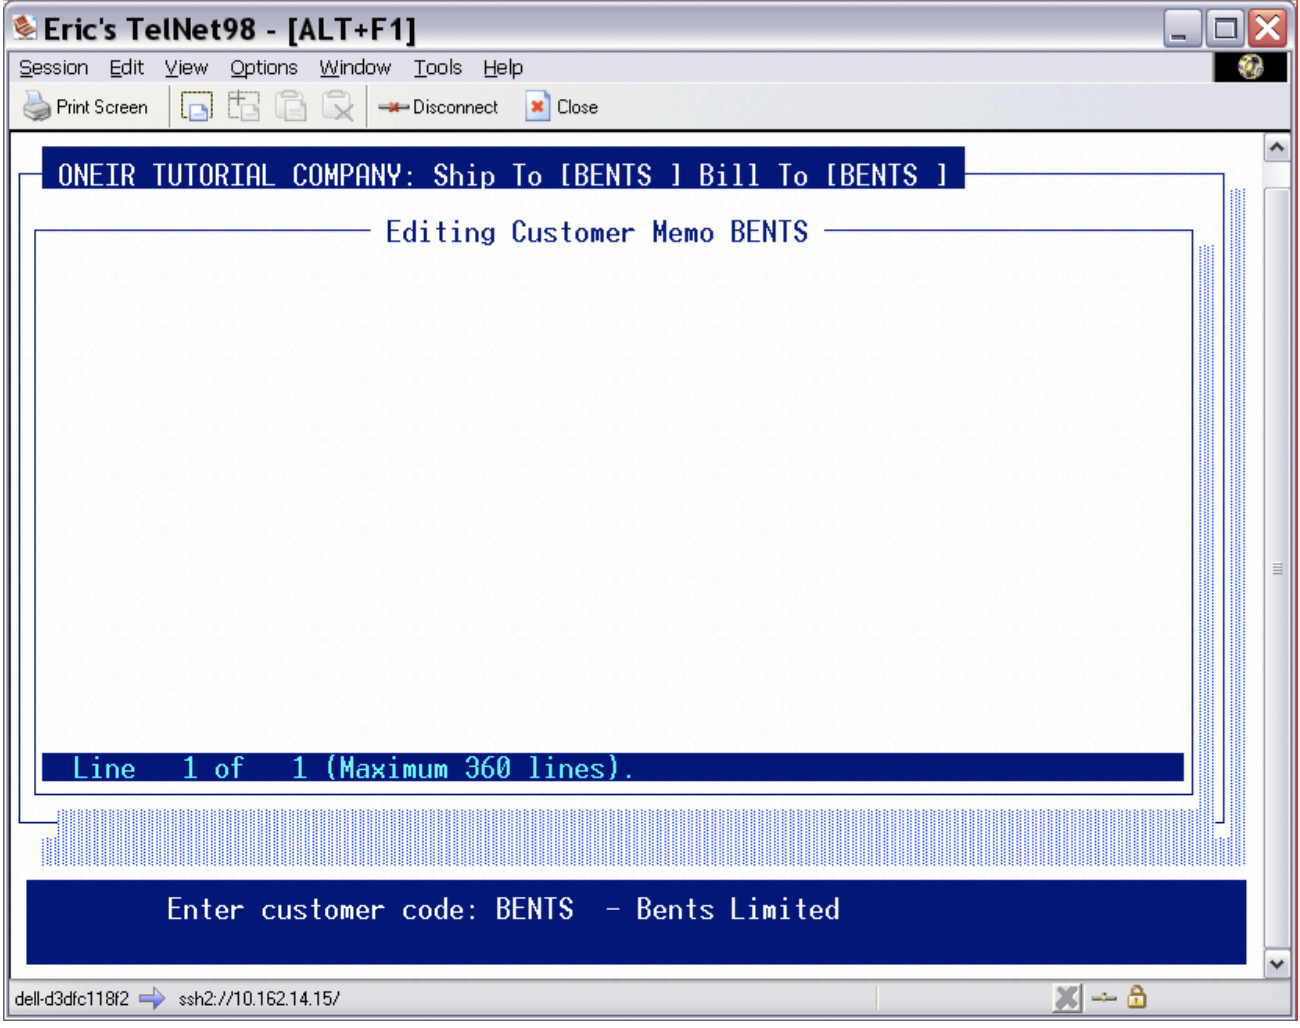Click the select/mark screen toolbar icon
Screen dimensions: 1300x1028
(x=197, y=107)
